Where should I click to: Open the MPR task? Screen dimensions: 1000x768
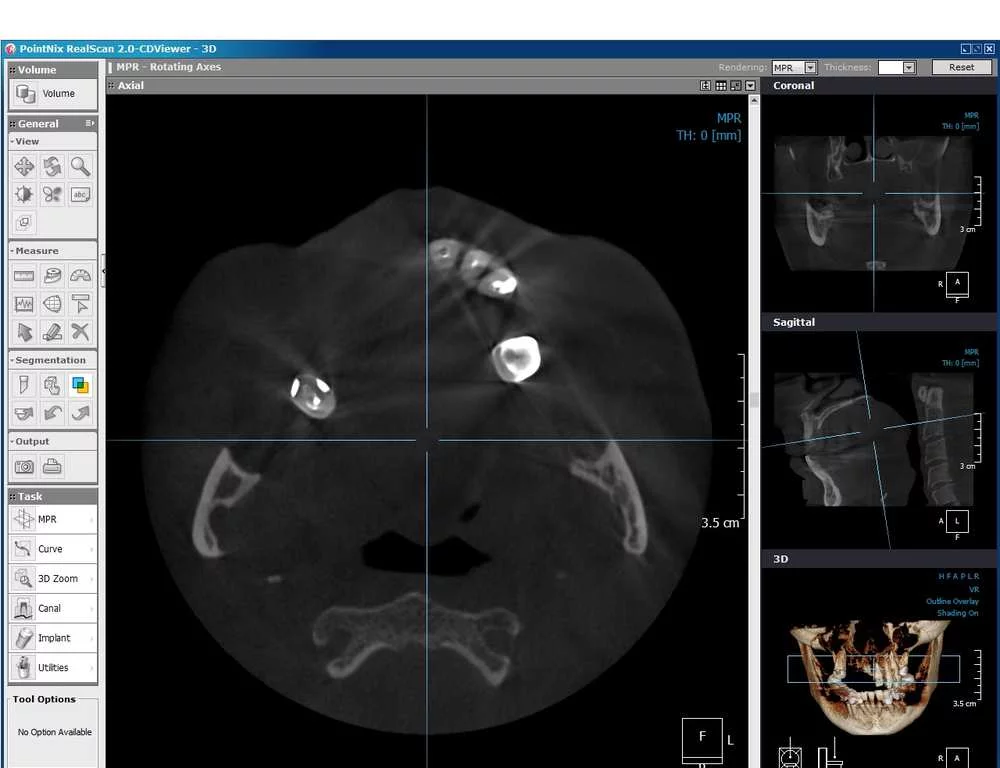click(x=53, y=519)
